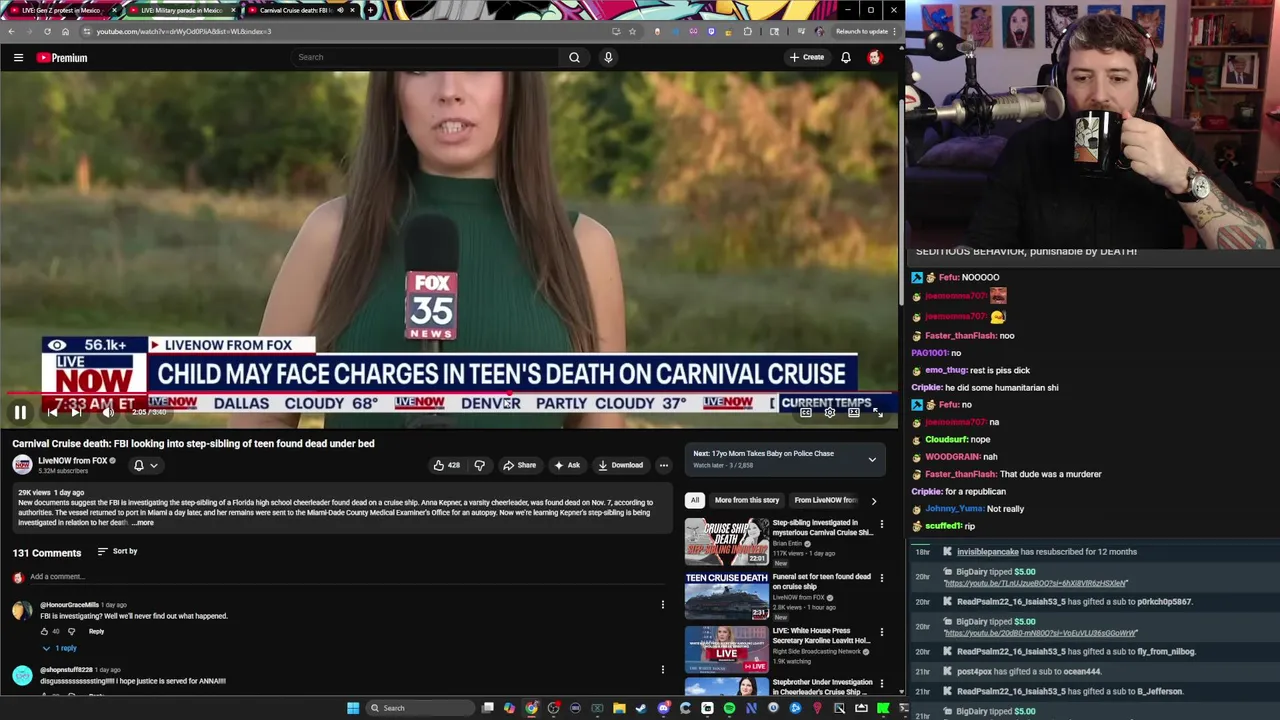Viewport: 1280px width, 720px height.
Task: Open the Create menu
Action: coord(807,57)
